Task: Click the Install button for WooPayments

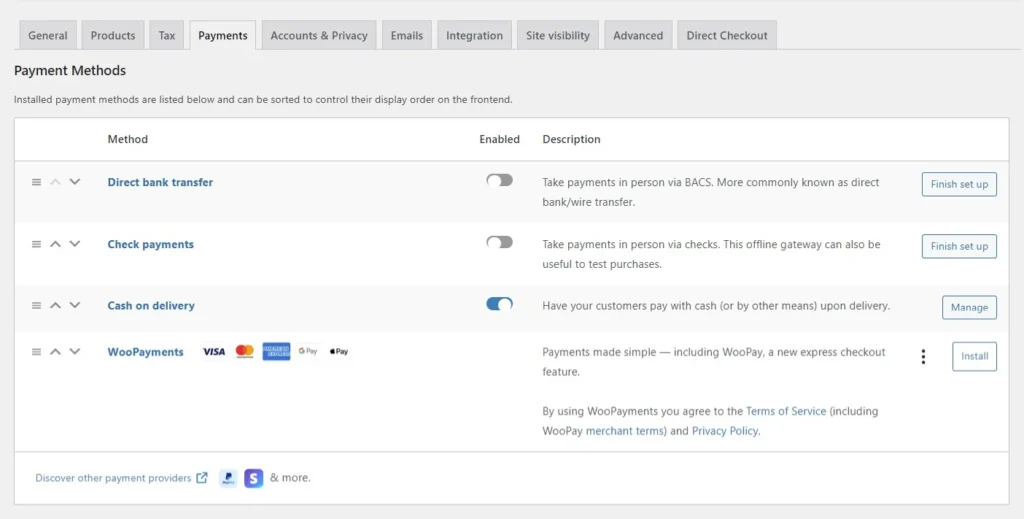Action: click(x=974, y=356)
